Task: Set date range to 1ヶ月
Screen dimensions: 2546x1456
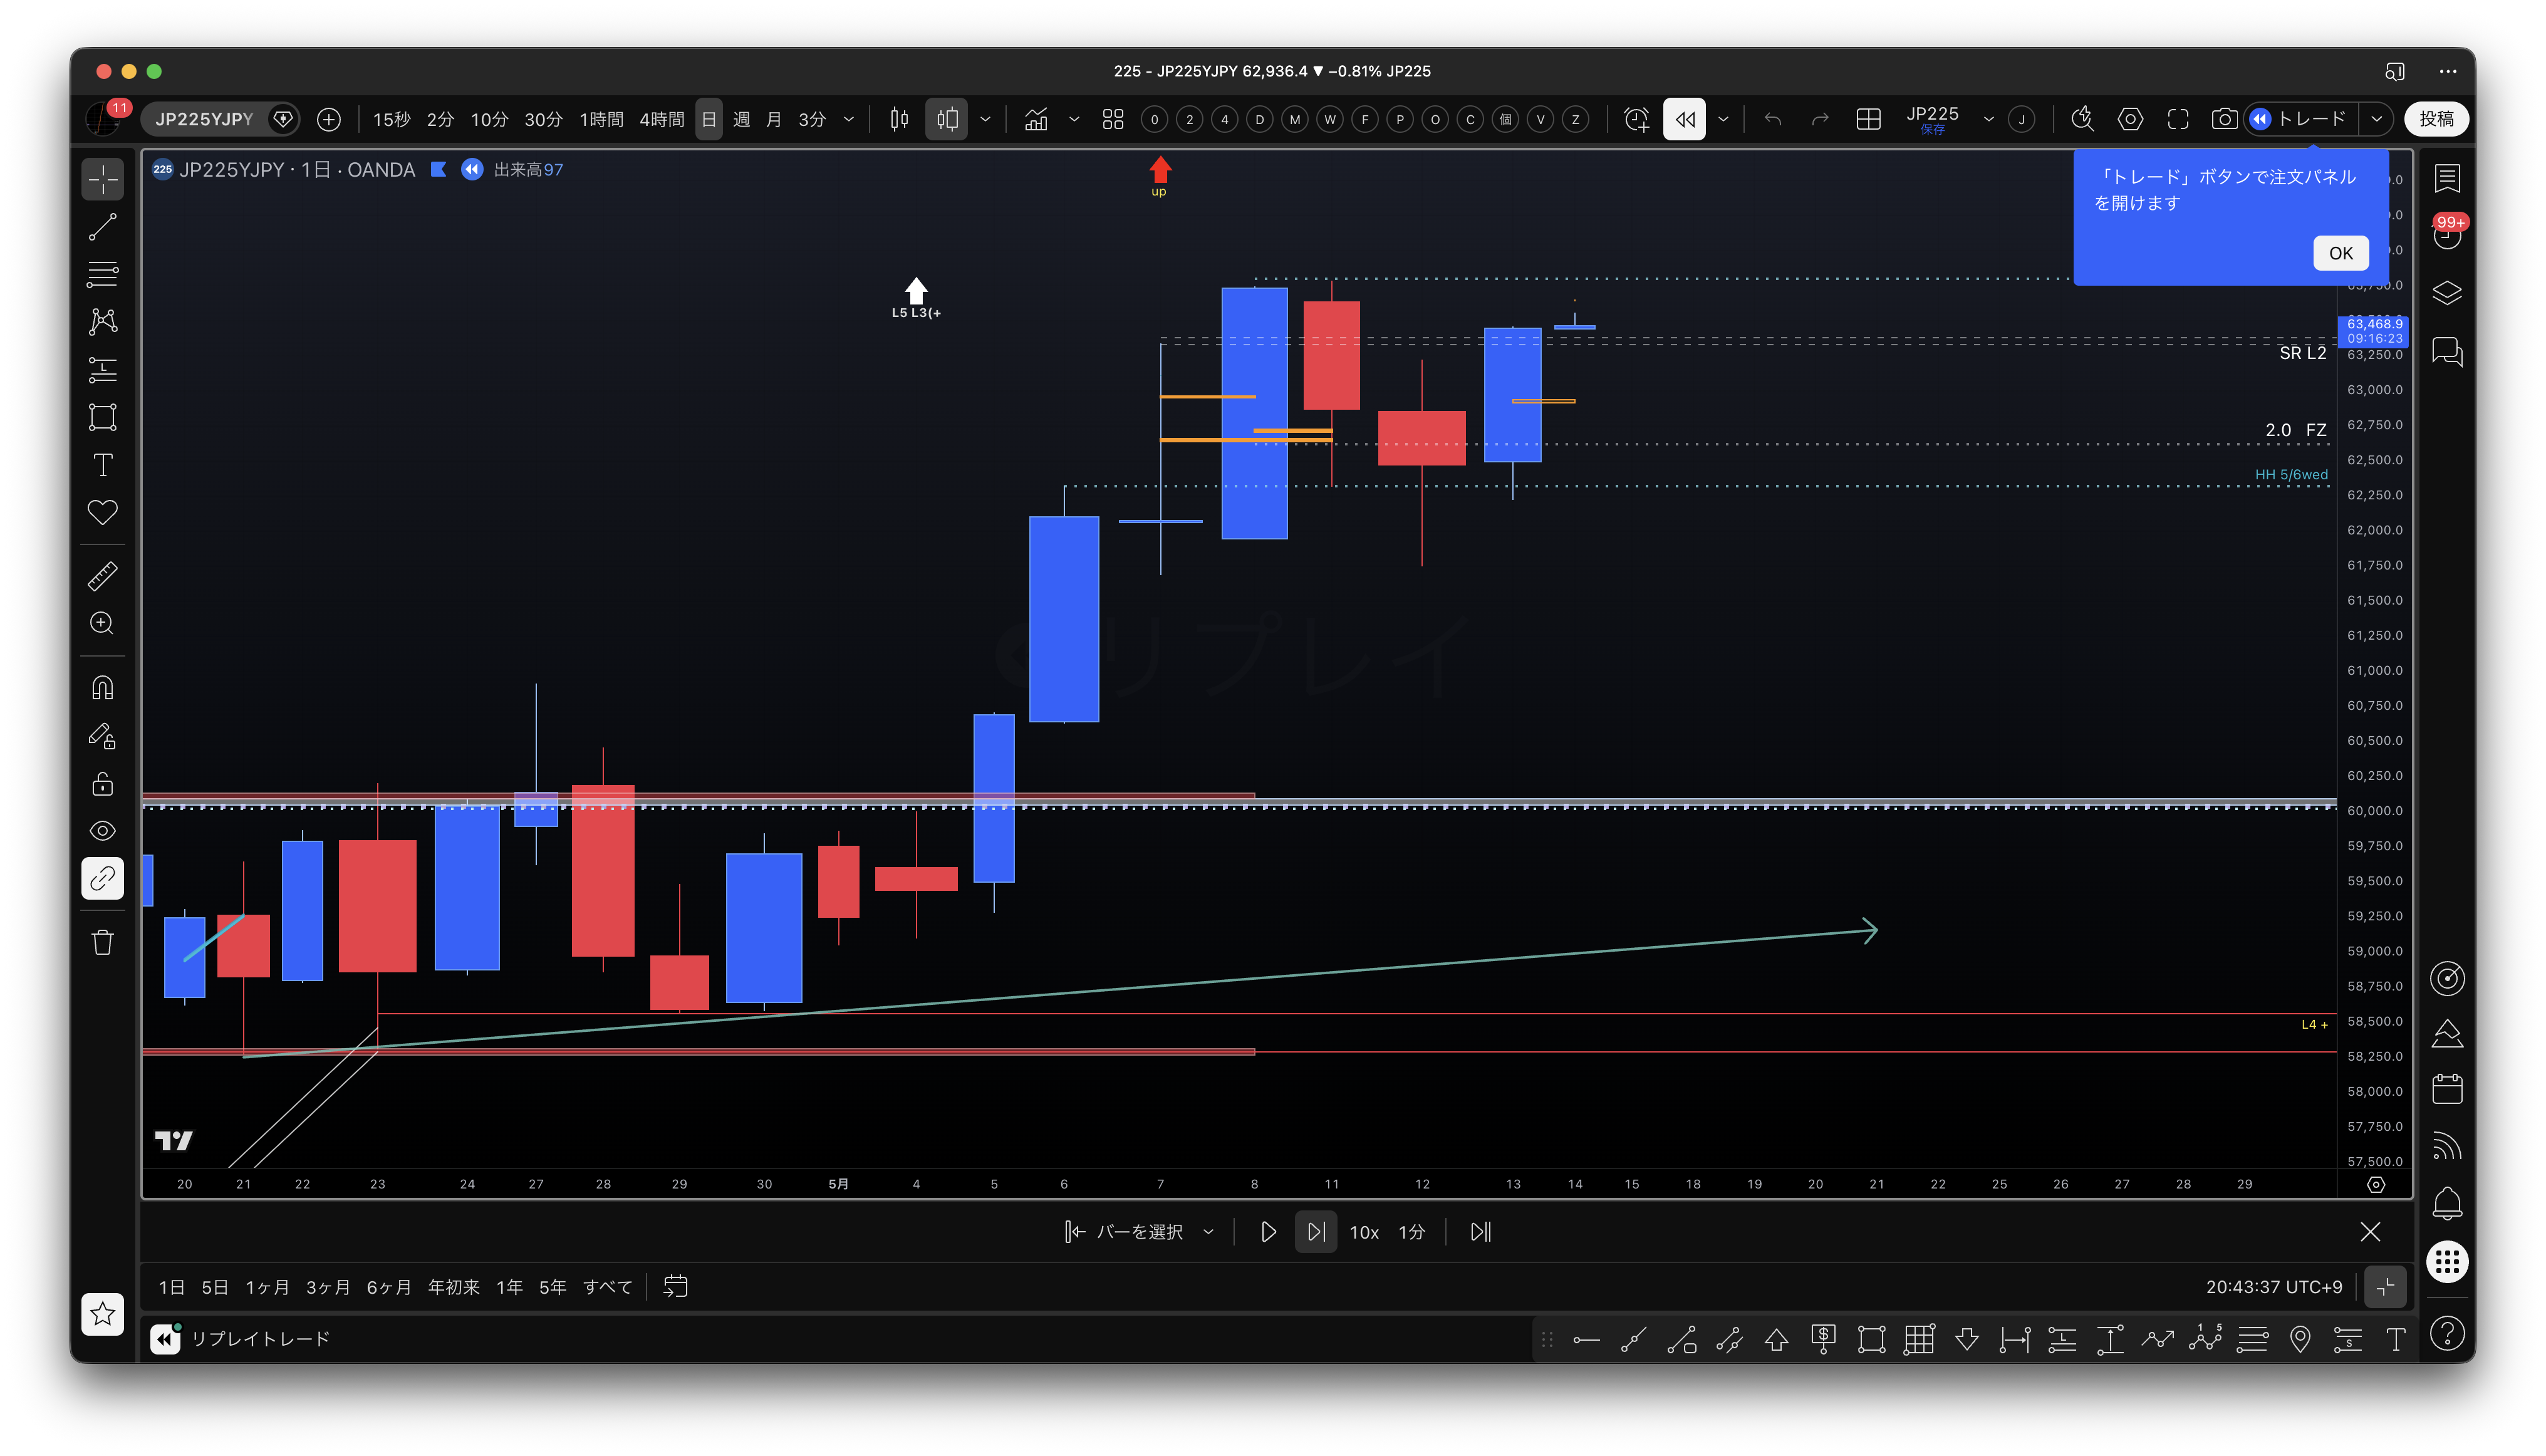Action: (x=267, y=1287)
